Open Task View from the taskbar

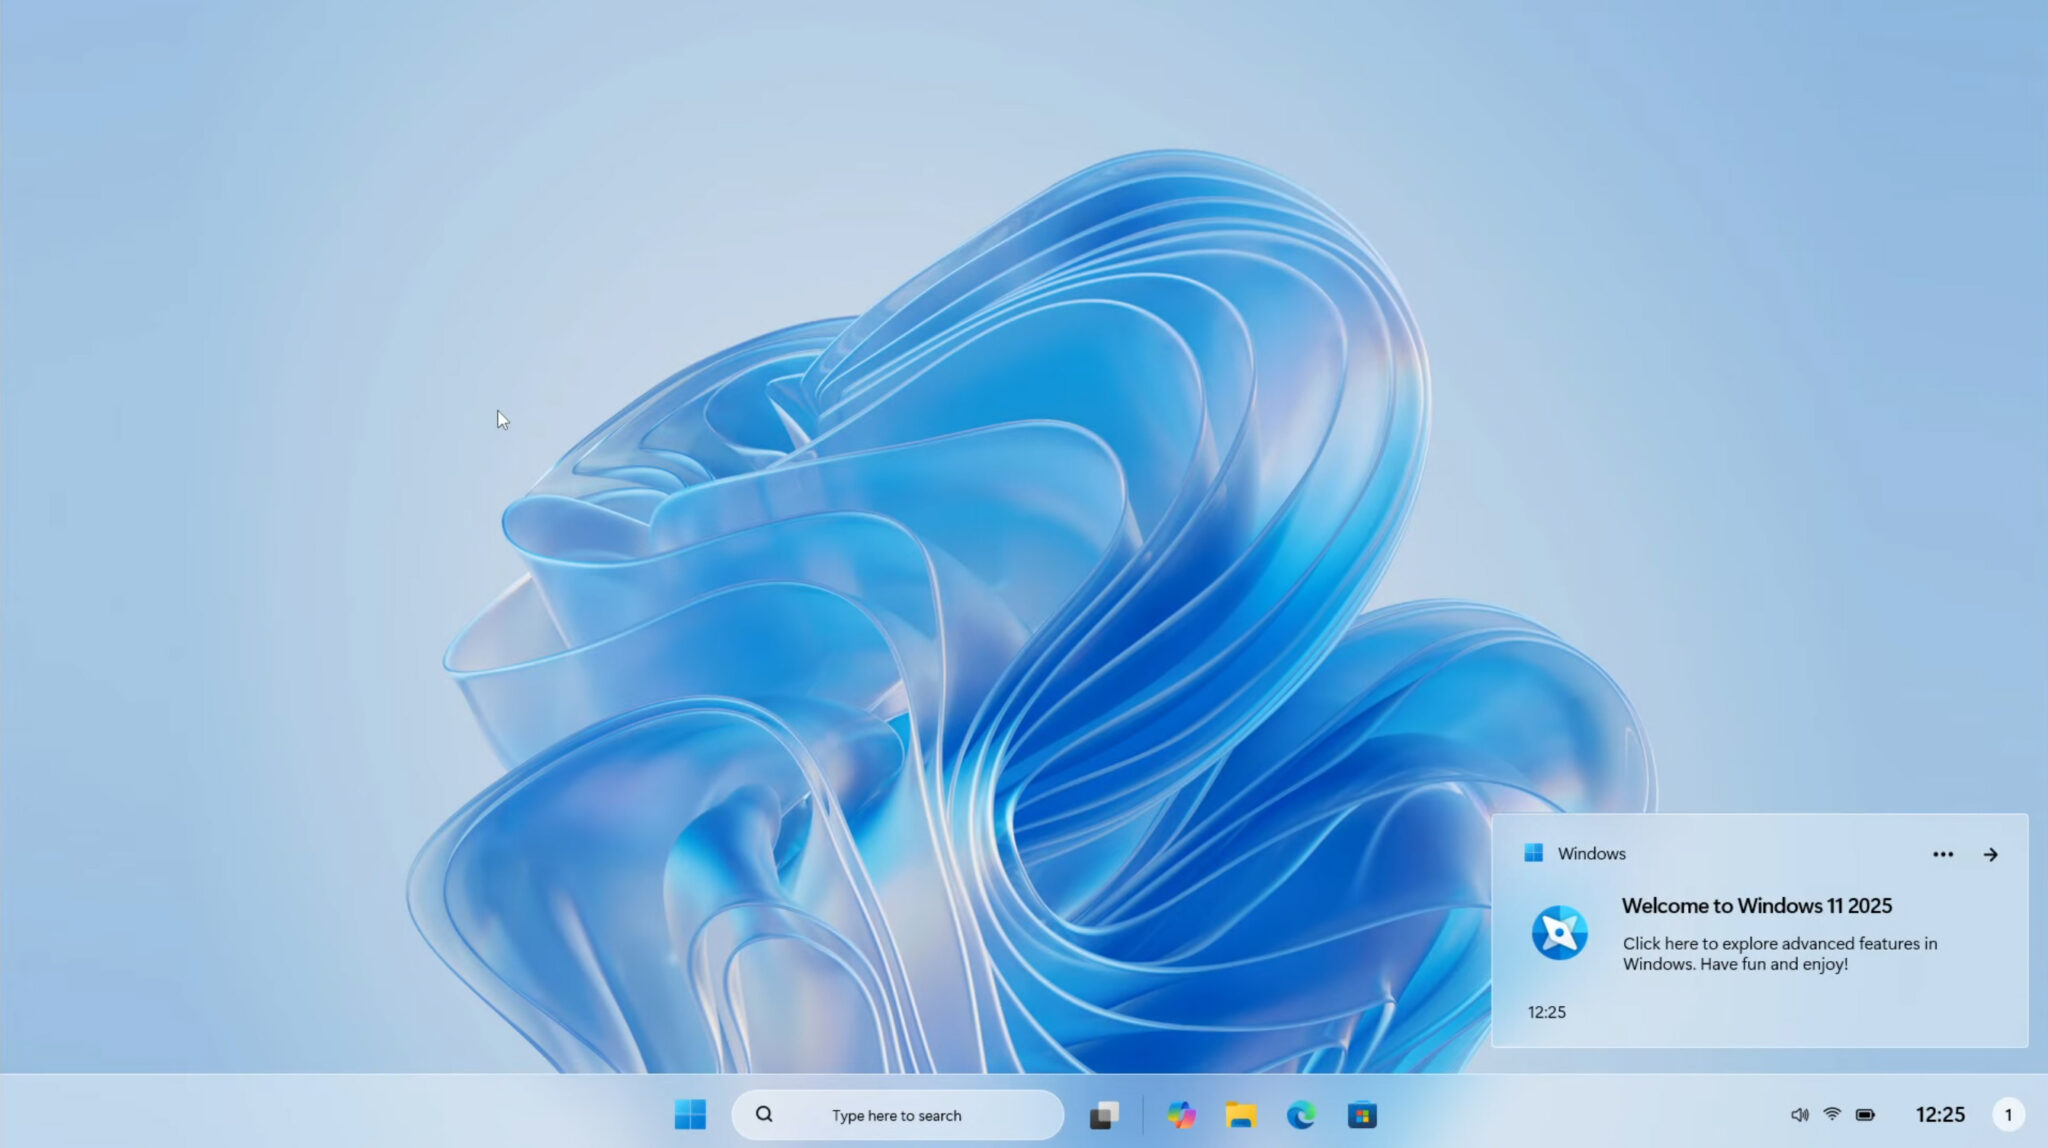[x=1105, y=1114]
